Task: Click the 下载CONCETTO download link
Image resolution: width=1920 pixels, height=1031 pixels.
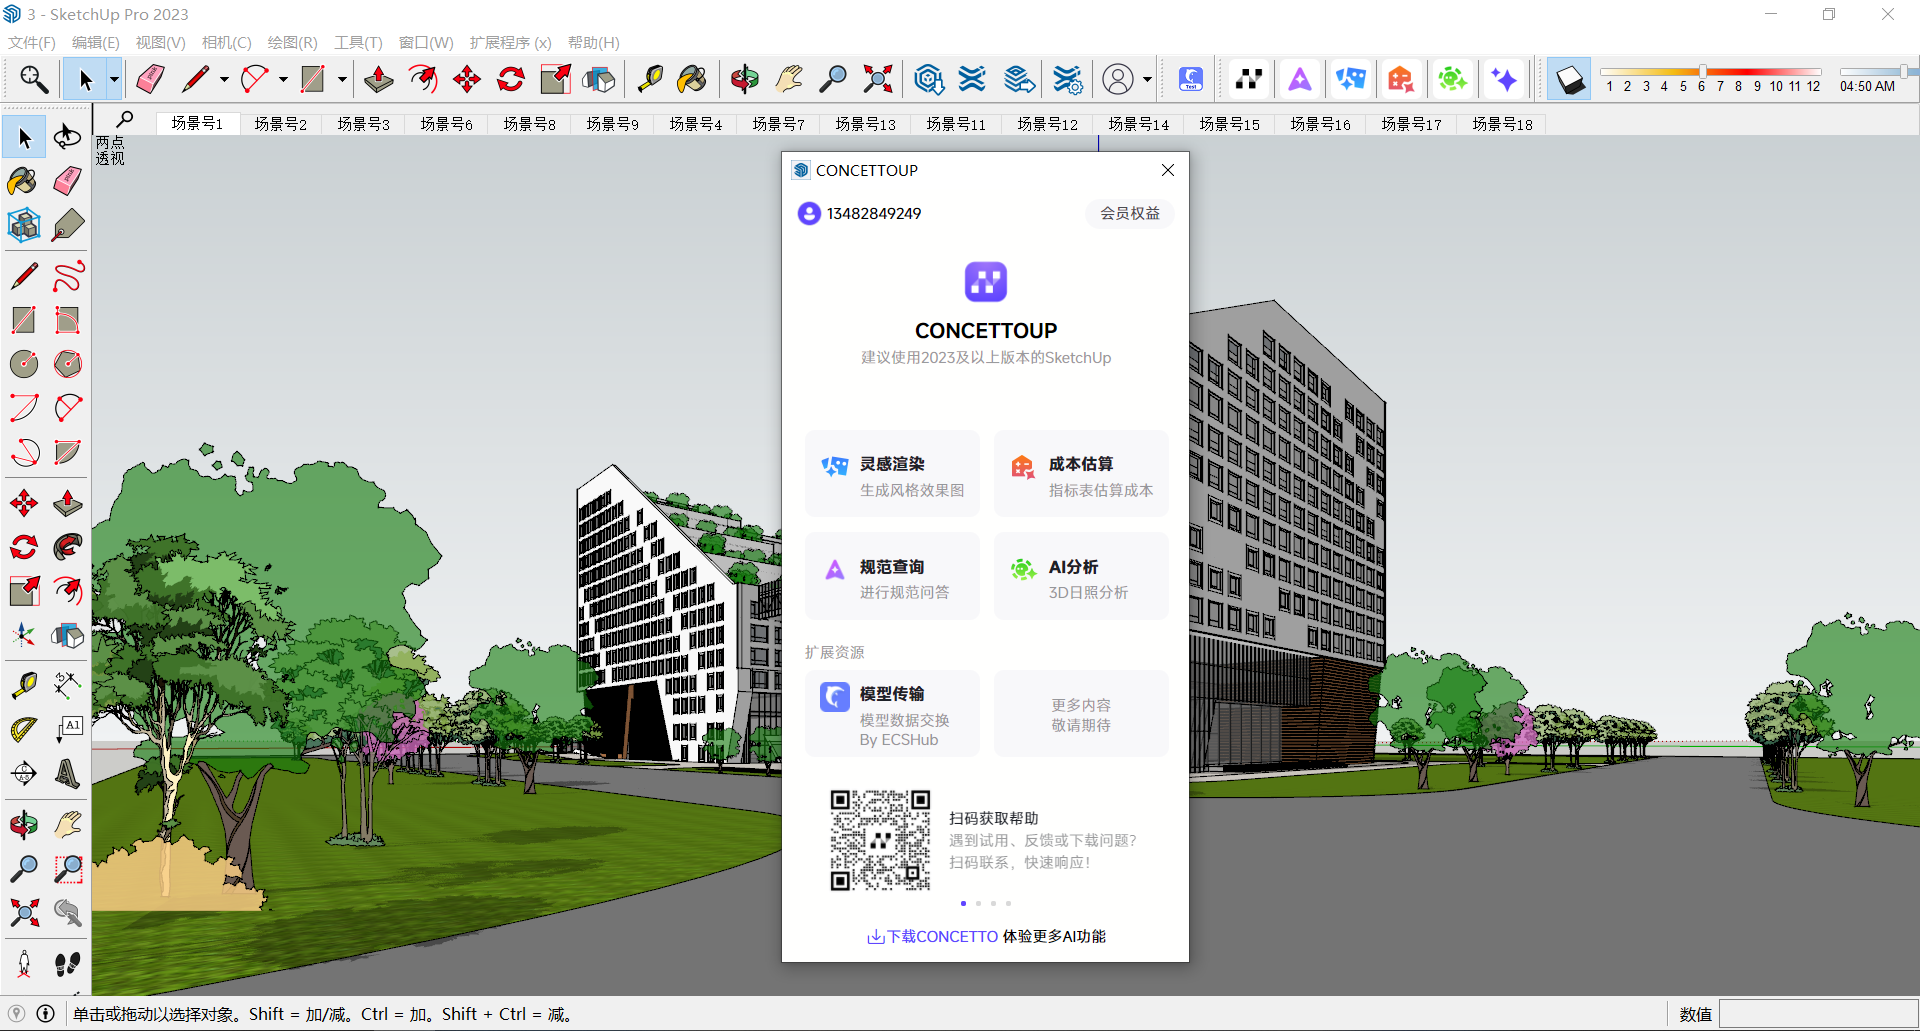Action: click(x=941, y=936)
